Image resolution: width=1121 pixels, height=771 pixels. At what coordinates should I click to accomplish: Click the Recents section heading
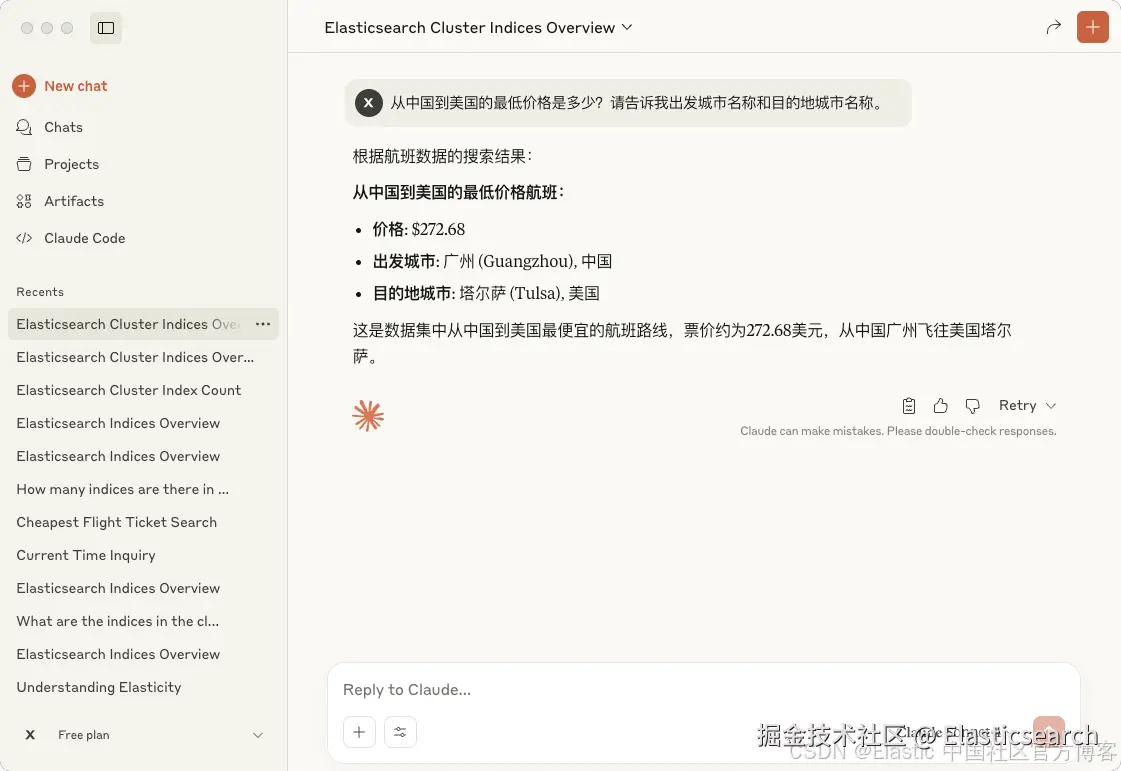(40, 292)
